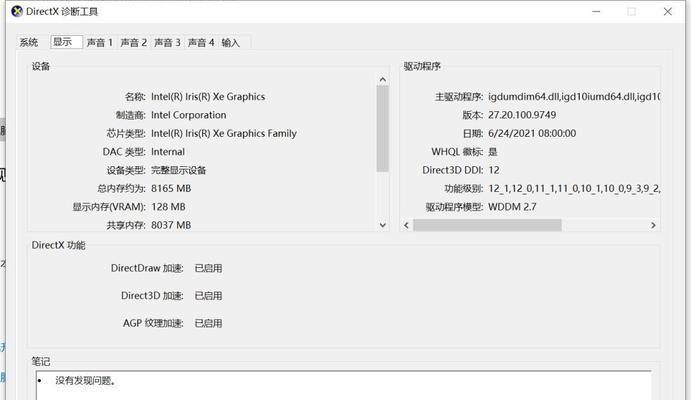Screen dimensions: 691x400
Task: Minimize the DirectX 诊断工具 window
Action: point(596,11)
